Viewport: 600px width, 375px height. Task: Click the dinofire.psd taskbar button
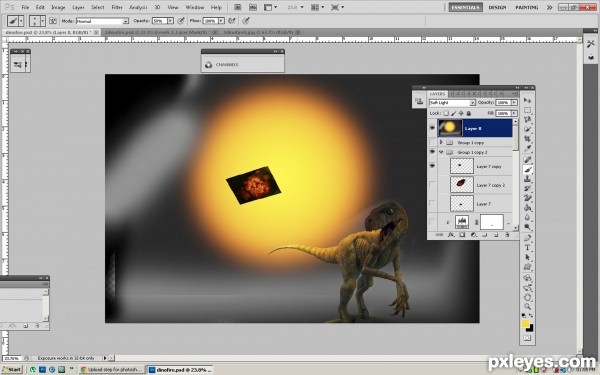[180, 370]
